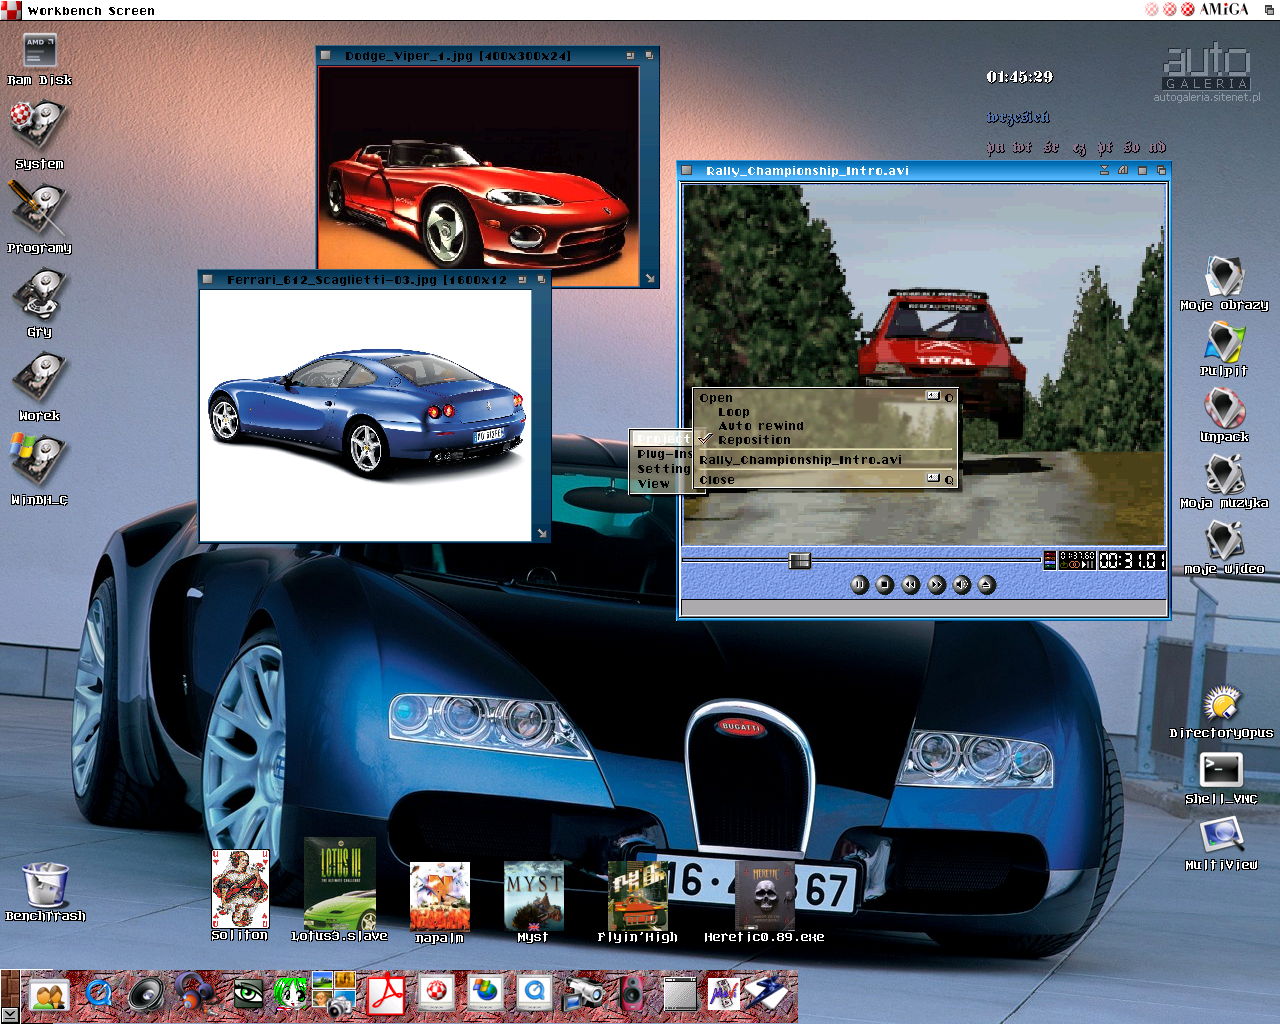
Task: Pause the video playback
Action: (859, 585)
